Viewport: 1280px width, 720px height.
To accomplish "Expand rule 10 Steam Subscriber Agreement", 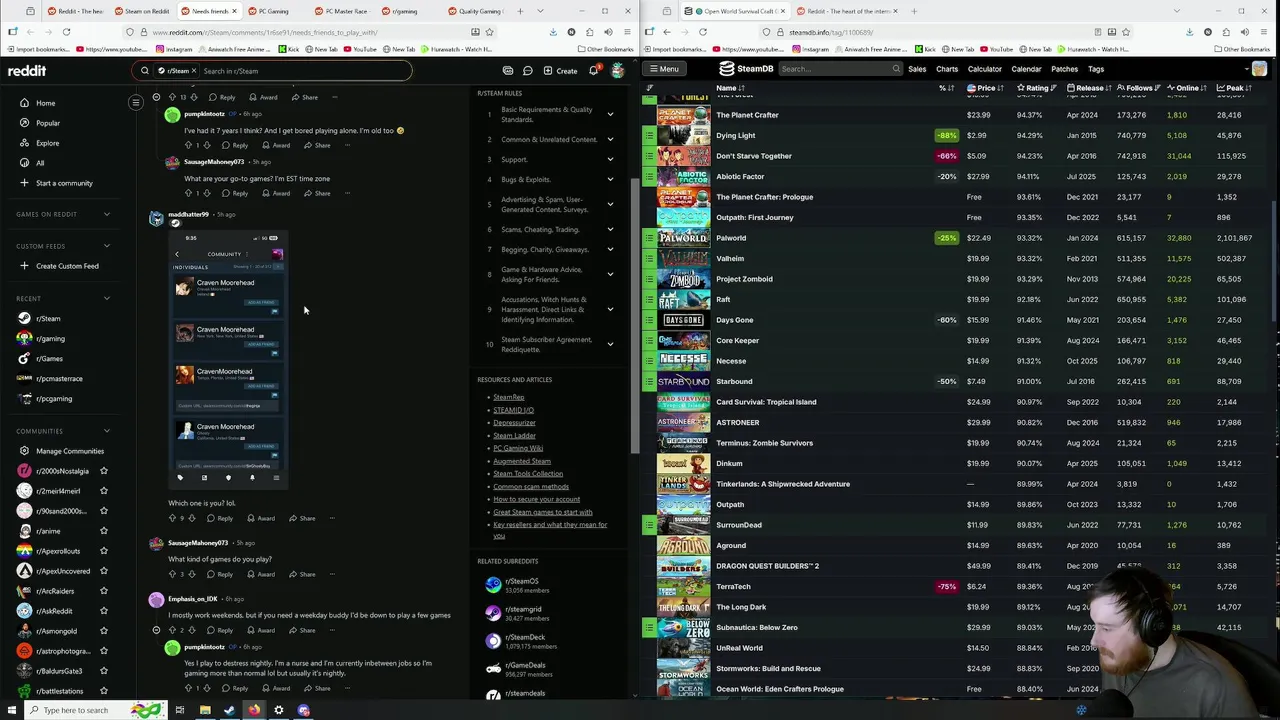I will (x=610, y=344).
